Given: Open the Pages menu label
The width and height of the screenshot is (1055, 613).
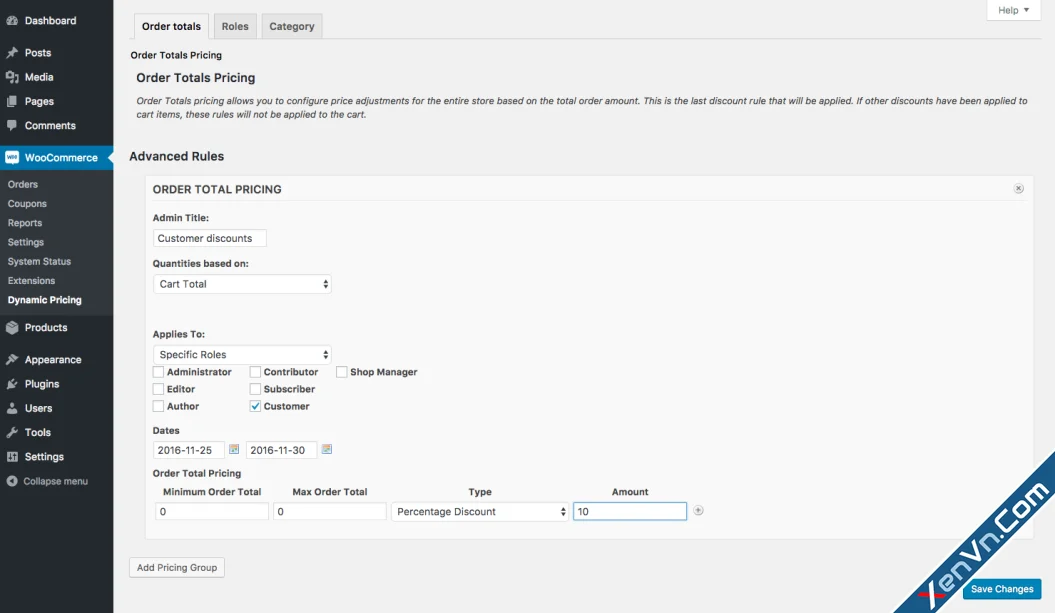Looking at the screenshot, I should [39, 101].
